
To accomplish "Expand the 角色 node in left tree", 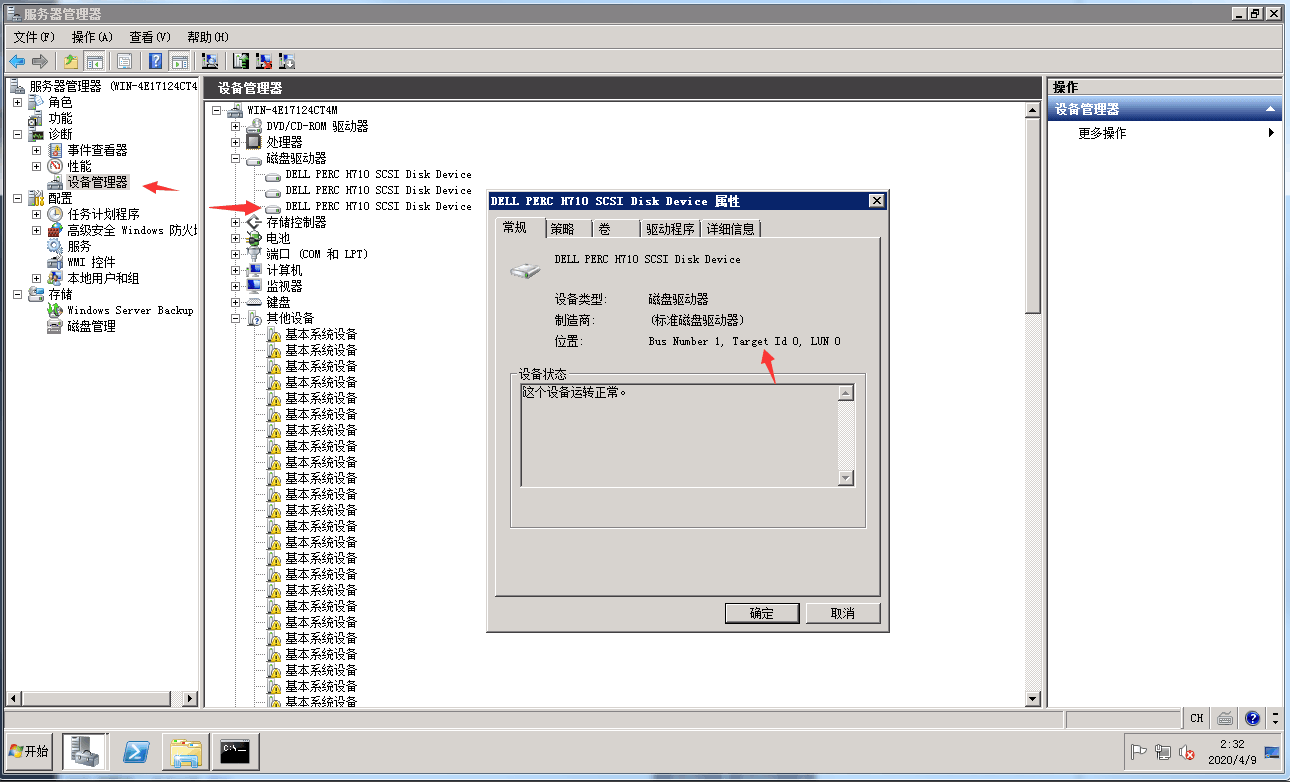I will click(x=17, y=102).
